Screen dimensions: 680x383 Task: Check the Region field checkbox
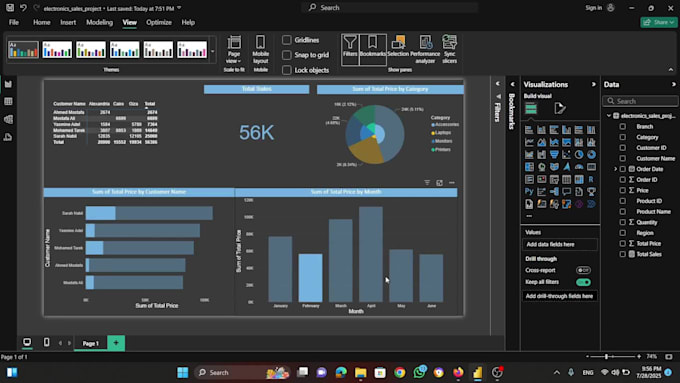tap(623, 233)
